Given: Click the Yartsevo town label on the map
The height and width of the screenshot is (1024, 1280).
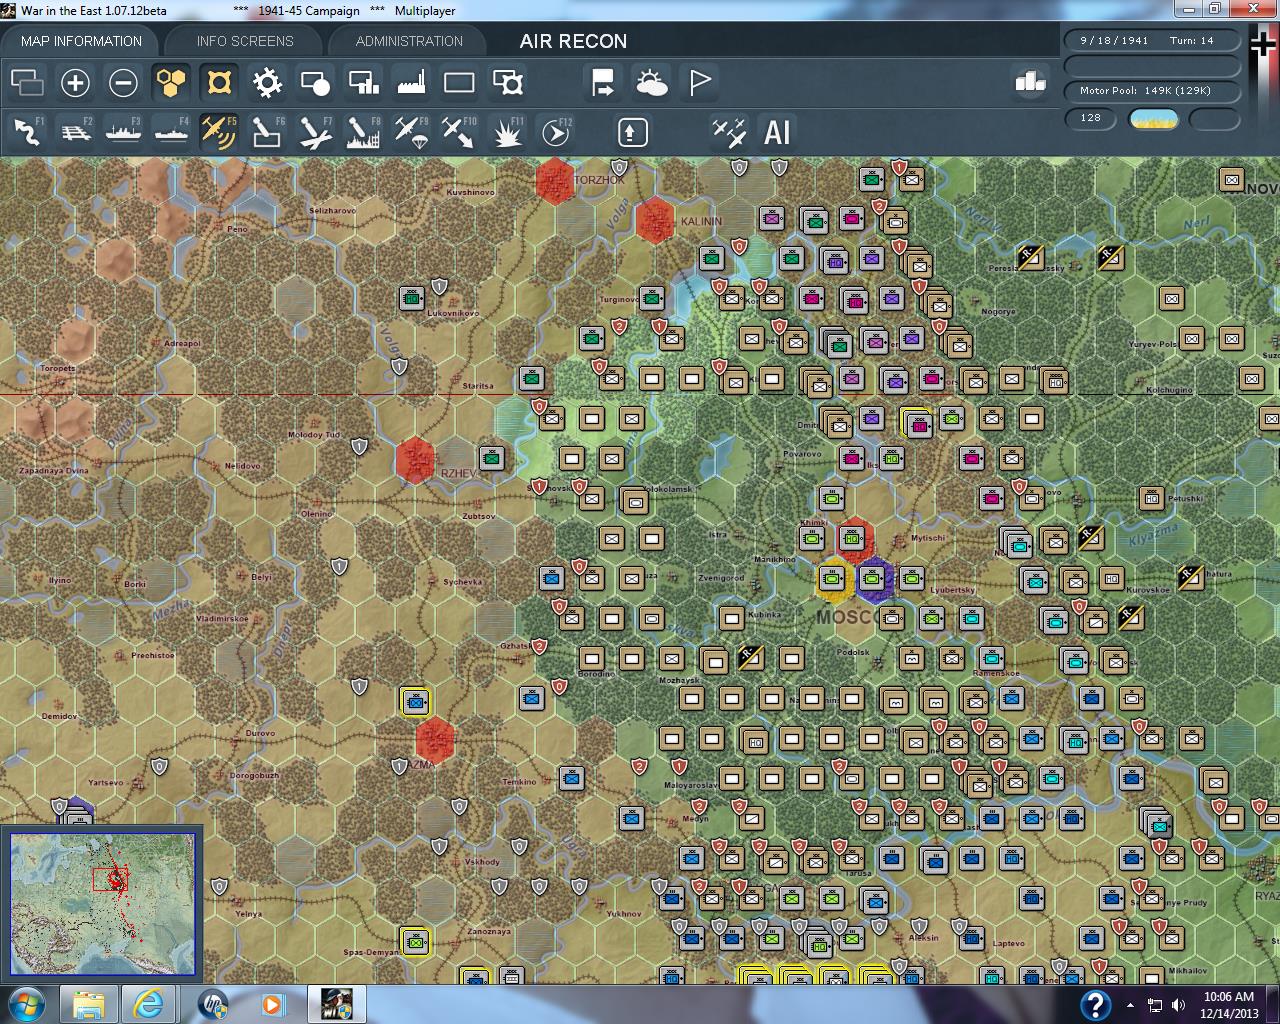Looking at the screenshot, I should (104, 782).
